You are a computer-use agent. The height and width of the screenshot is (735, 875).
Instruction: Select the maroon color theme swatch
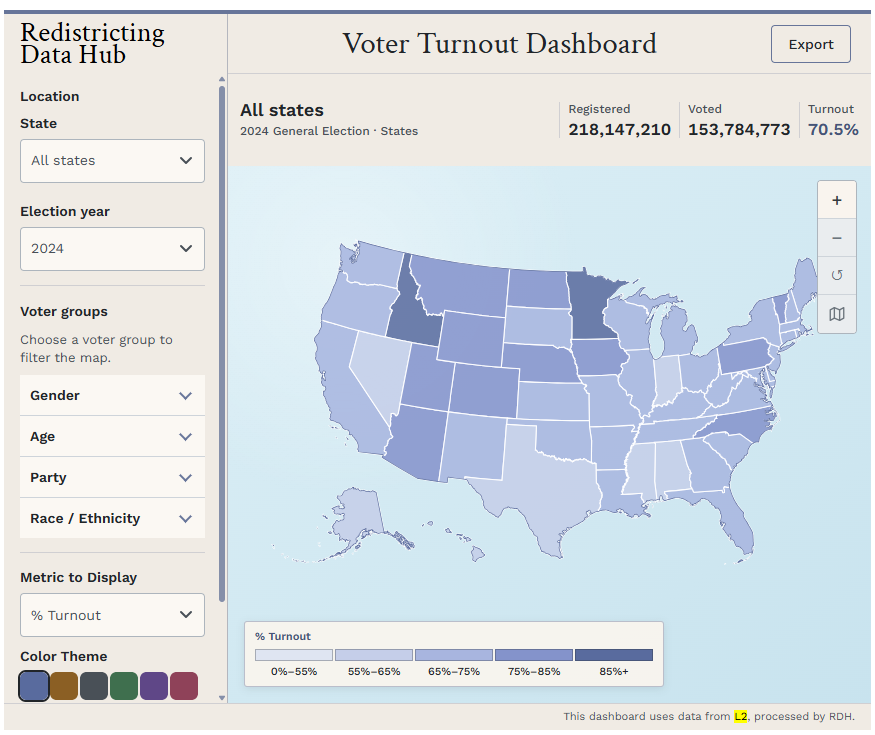pos(184,686)
